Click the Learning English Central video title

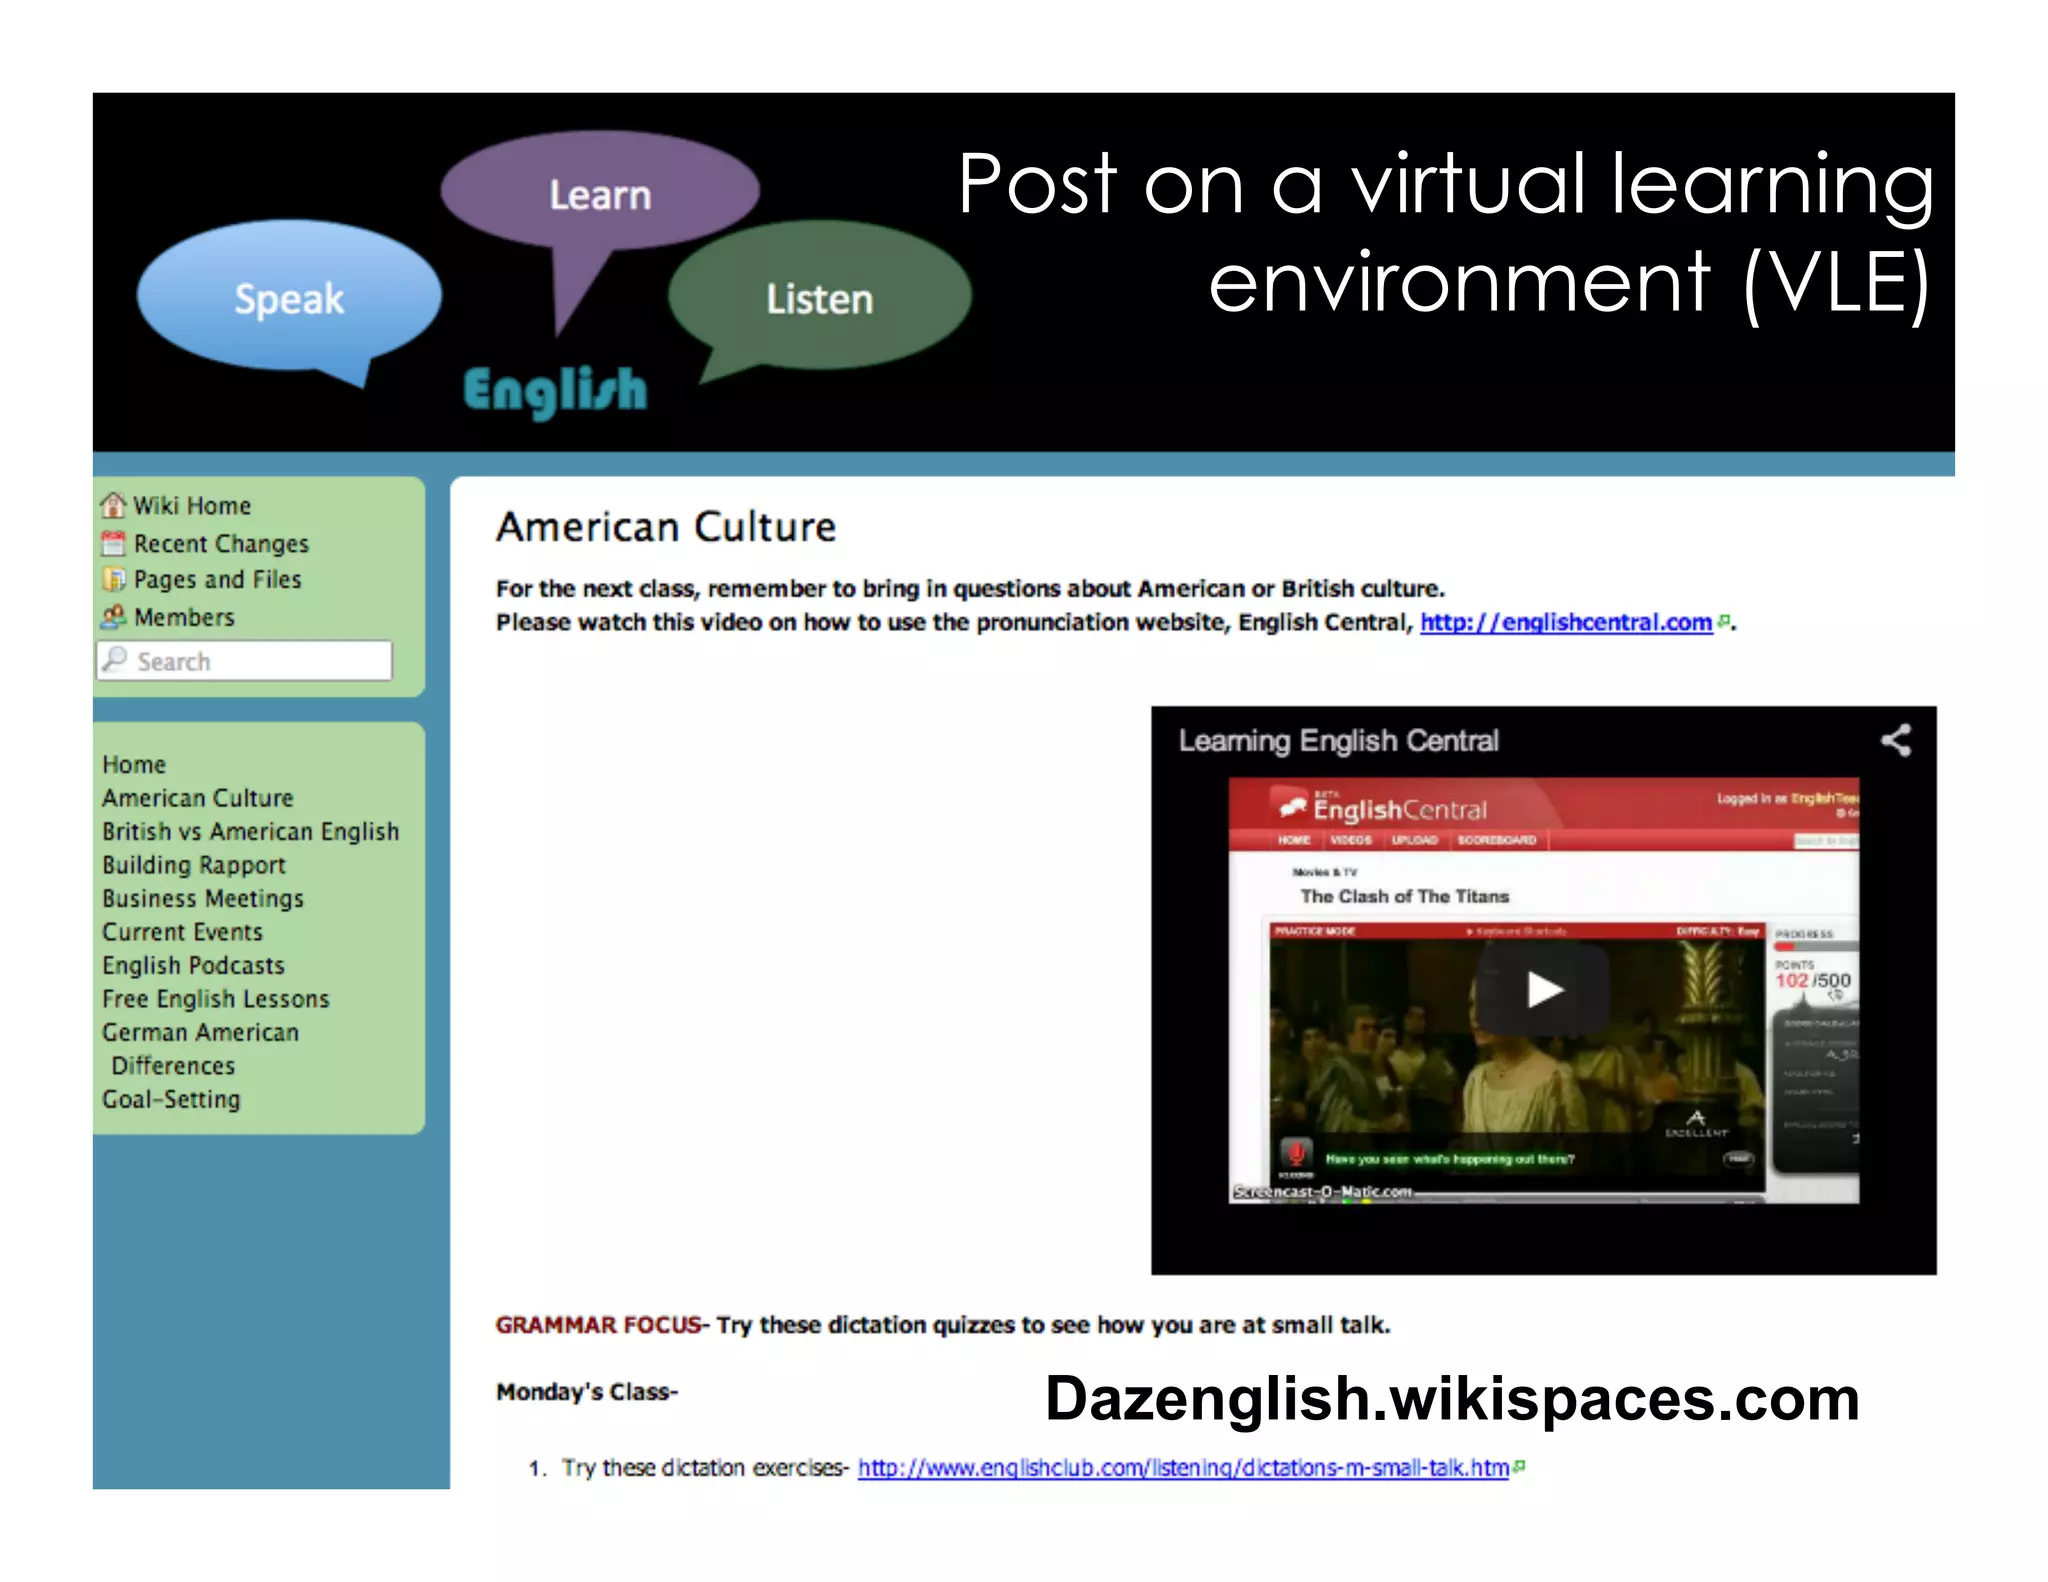point(1338,741)
